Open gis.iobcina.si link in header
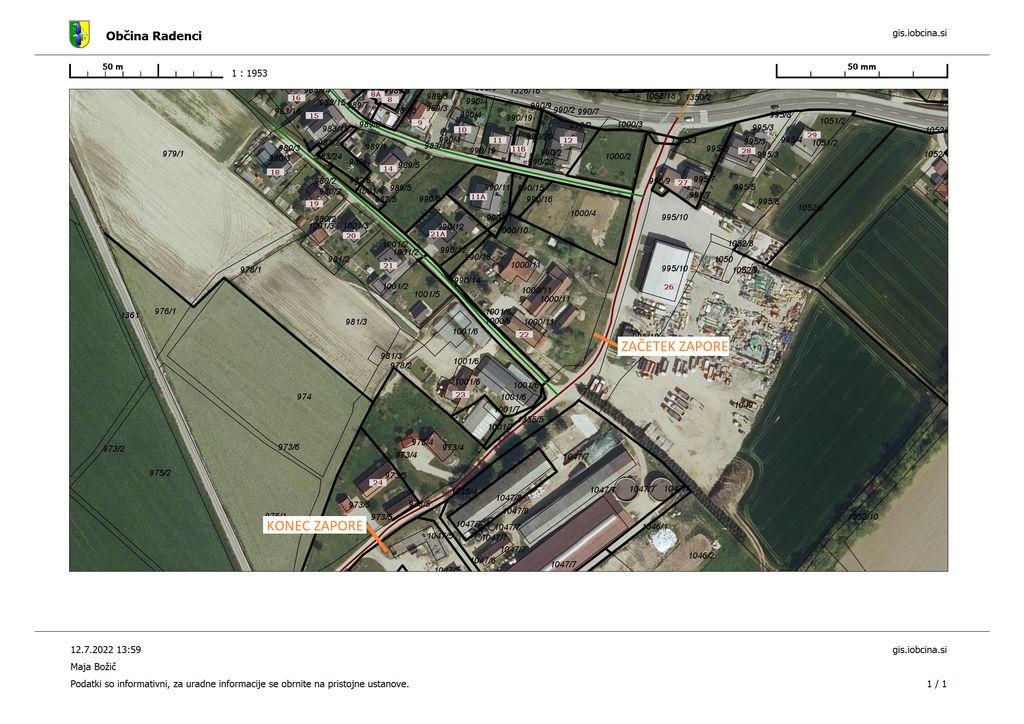The height and width of the screenshot is (724, 1024). tap(919, 33)
